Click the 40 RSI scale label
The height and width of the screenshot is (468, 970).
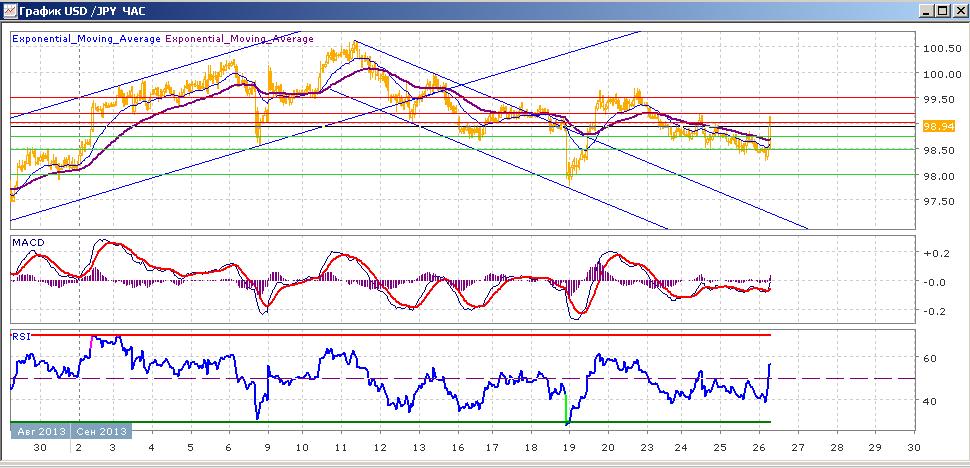932,401
